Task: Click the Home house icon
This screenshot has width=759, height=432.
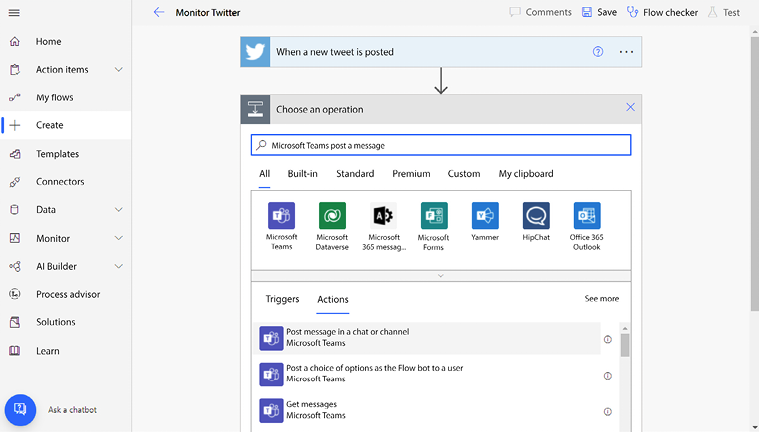Action: tap(15, 42)
